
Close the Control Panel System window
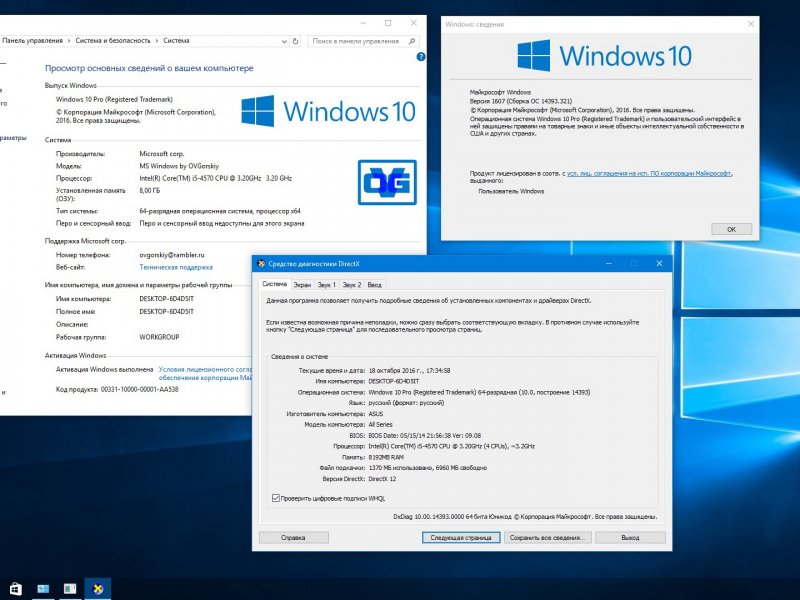[414, 23]
